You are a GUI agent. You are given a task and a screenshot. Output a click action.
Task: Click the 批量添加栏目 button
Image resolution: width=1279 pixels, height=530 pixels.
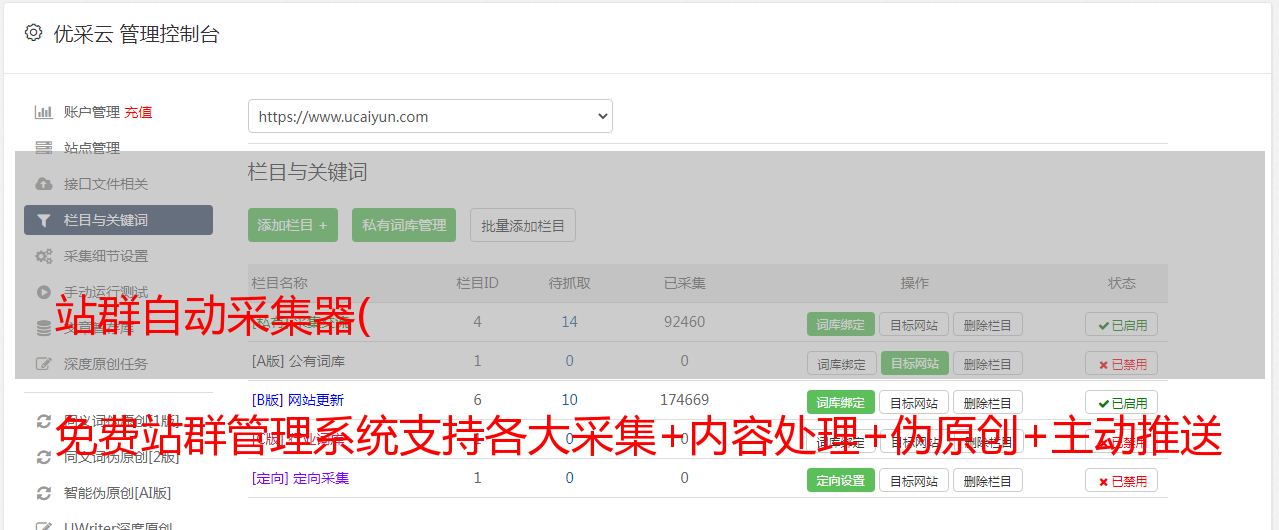click(523, 225)
